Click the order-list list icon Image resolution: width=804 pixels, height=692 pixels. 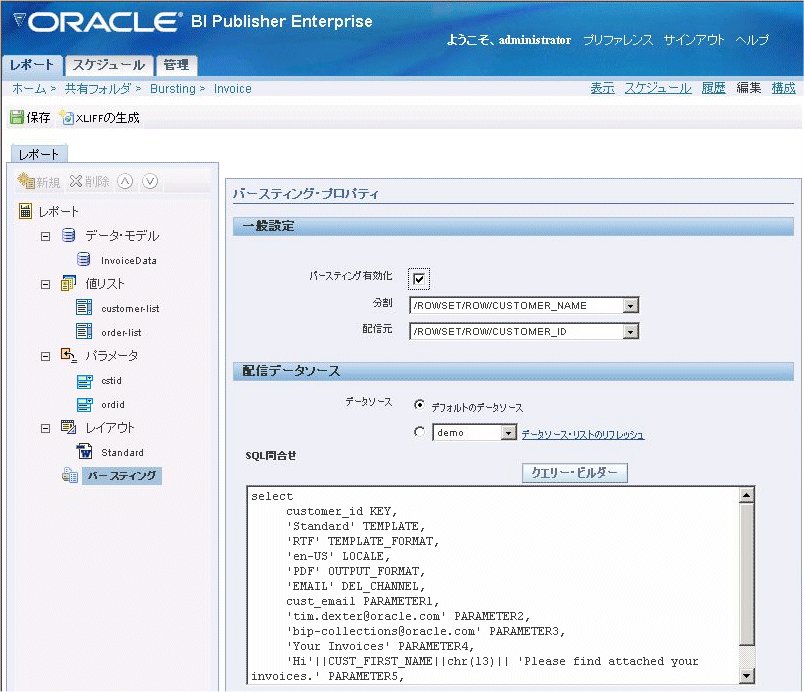pyautogui.click(x=84, y=332)
